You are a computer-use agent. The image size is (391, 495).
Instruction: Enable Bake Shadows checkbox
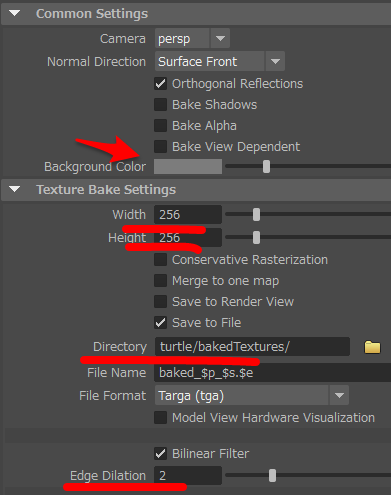pyautogui.click(x=160, y=104)
